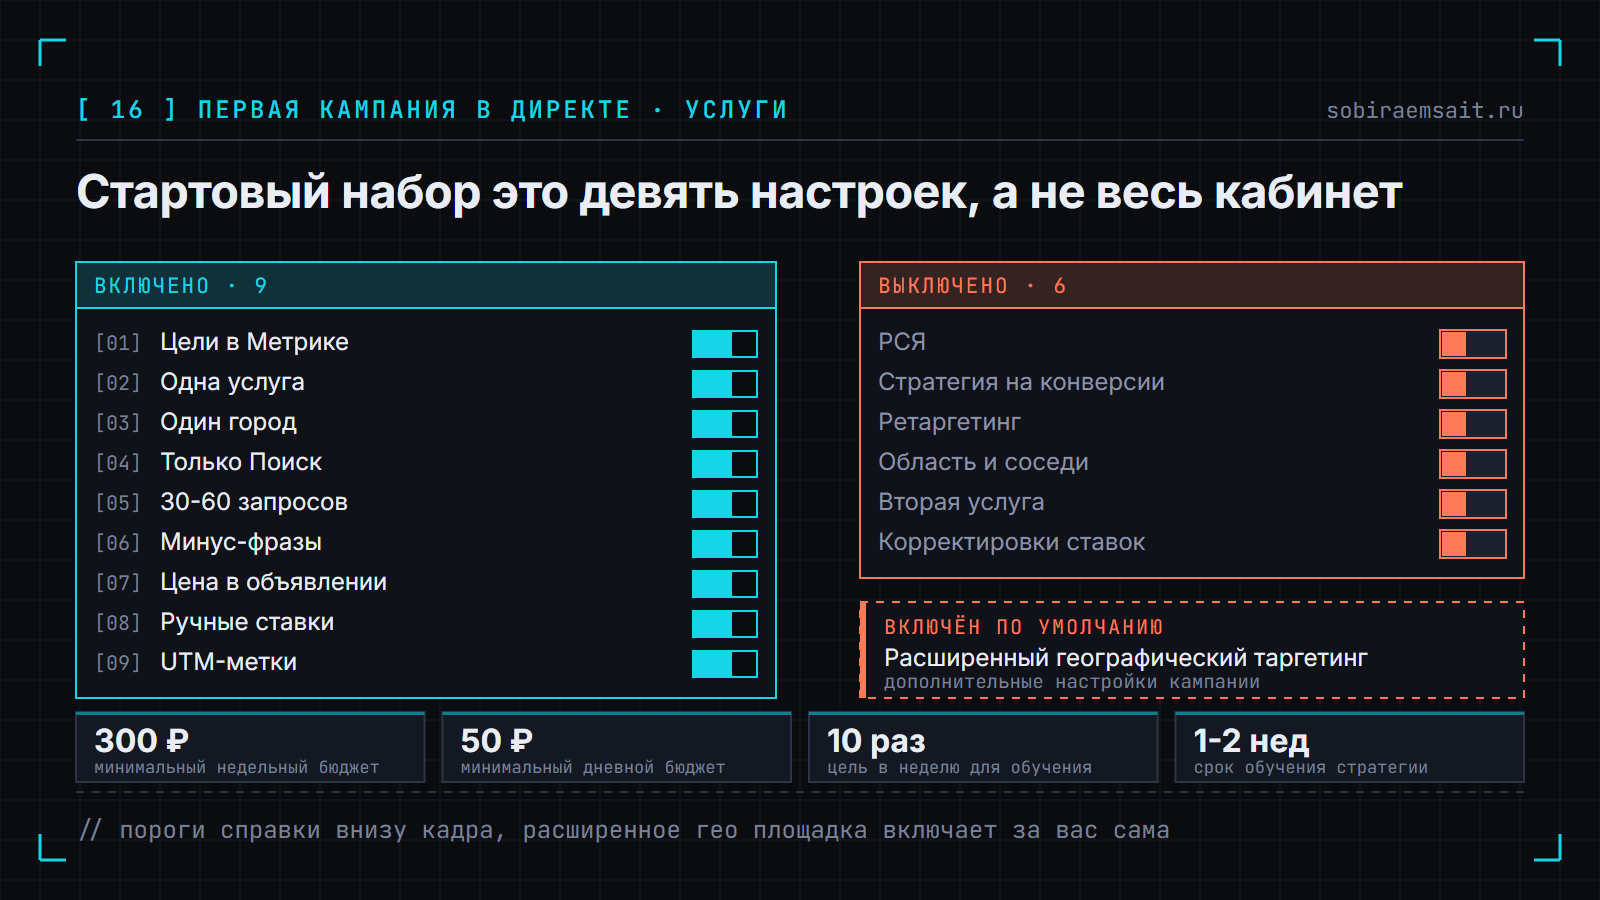
Task: Click the 'Ручные ставки' row label
Action: coord(247,622)
